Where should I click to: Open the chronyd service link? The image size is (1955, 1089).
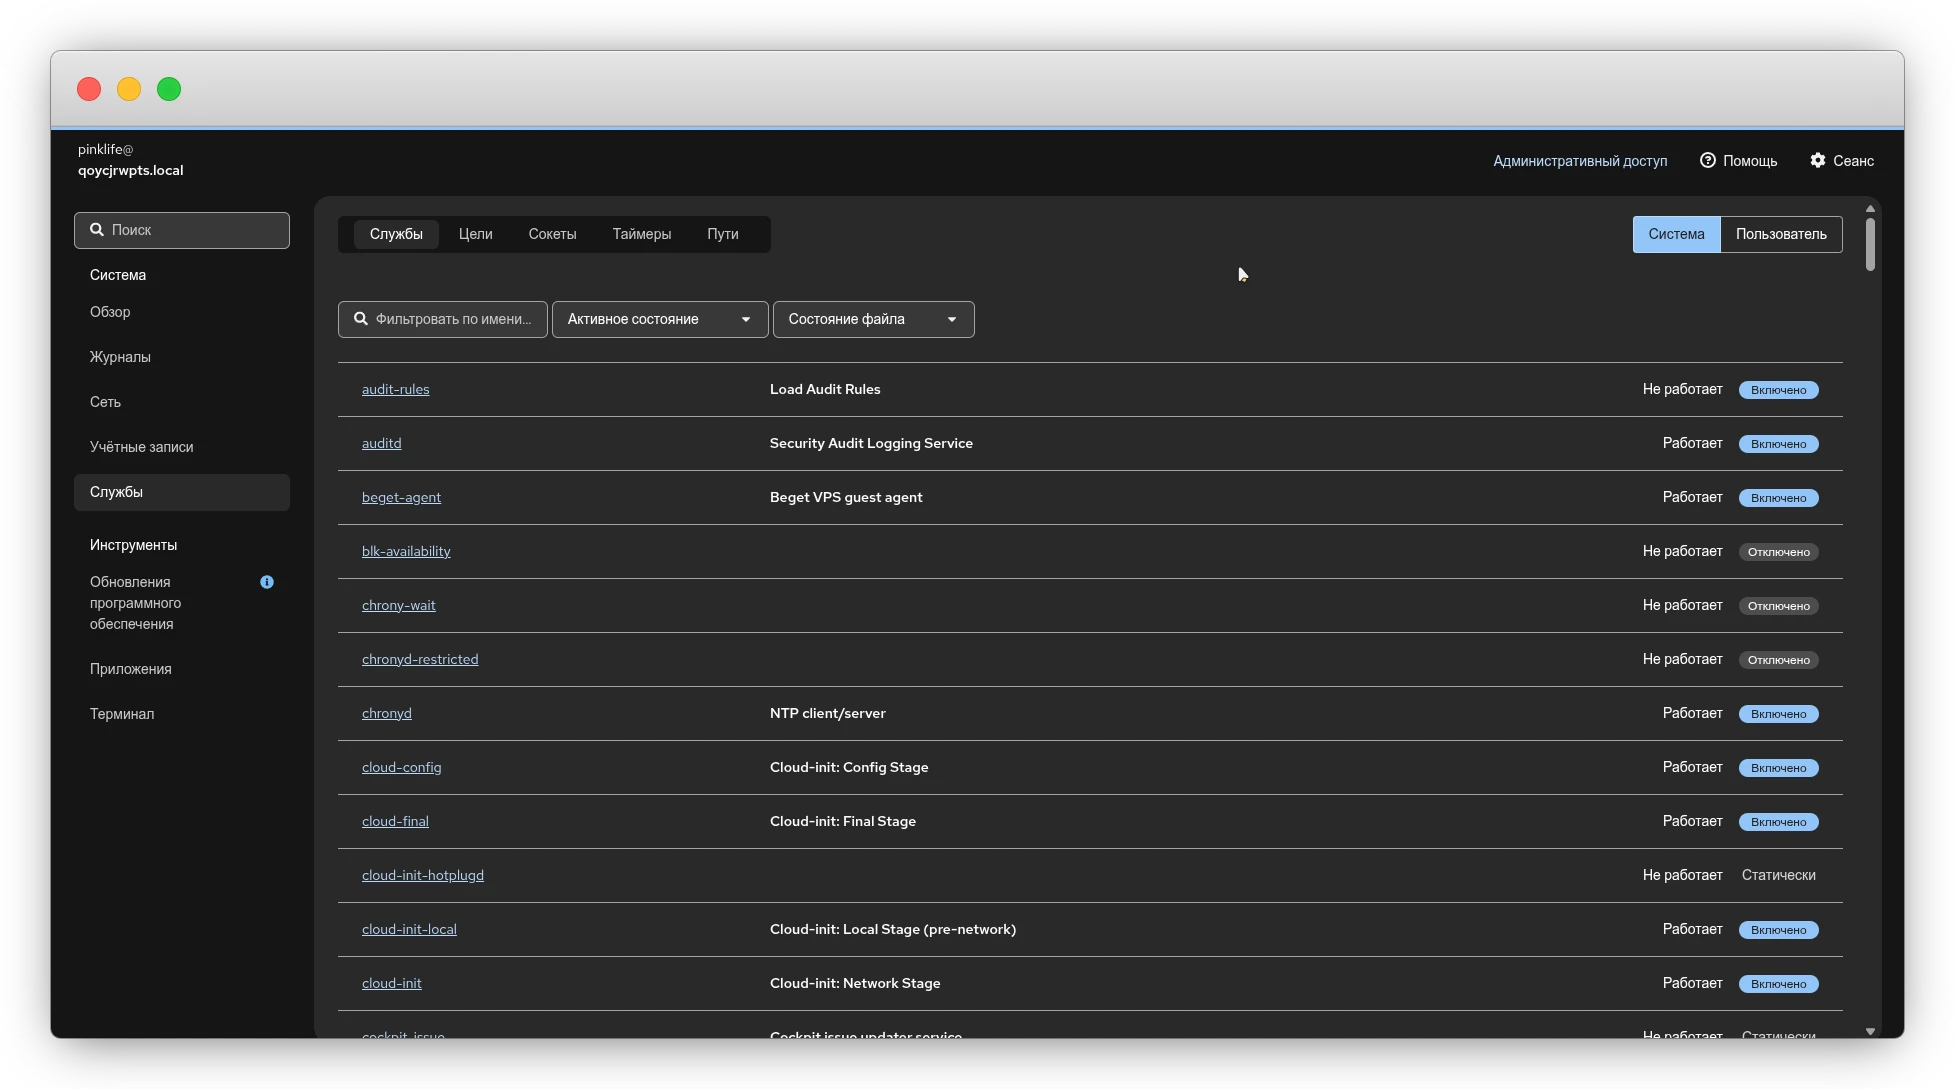tap(386, 713)
